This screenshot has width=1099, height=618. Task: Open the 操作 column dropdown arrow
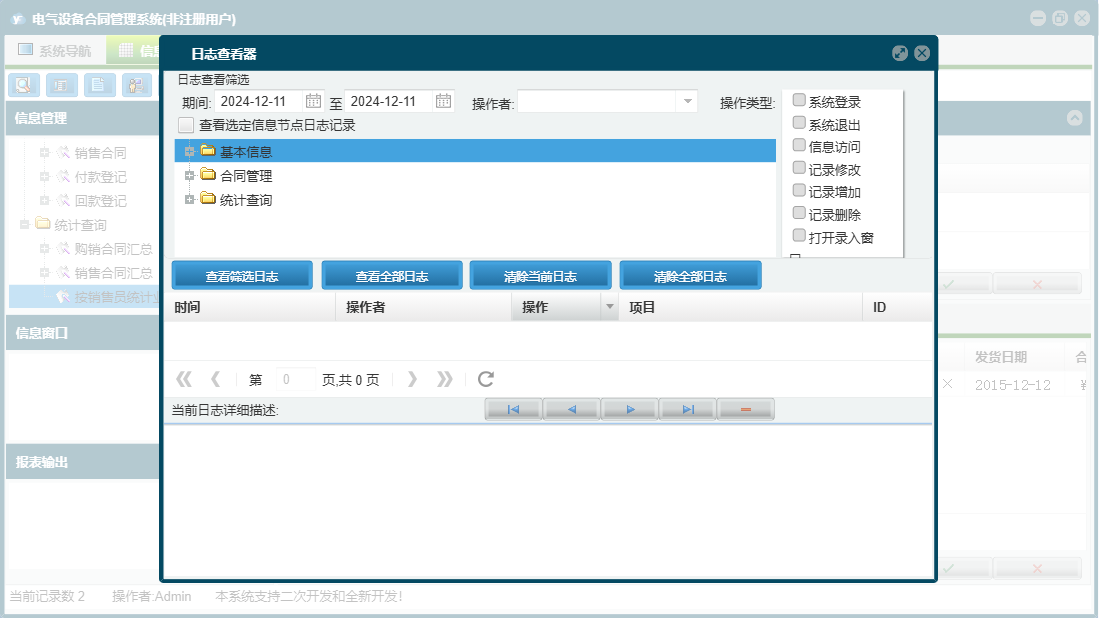609,307
